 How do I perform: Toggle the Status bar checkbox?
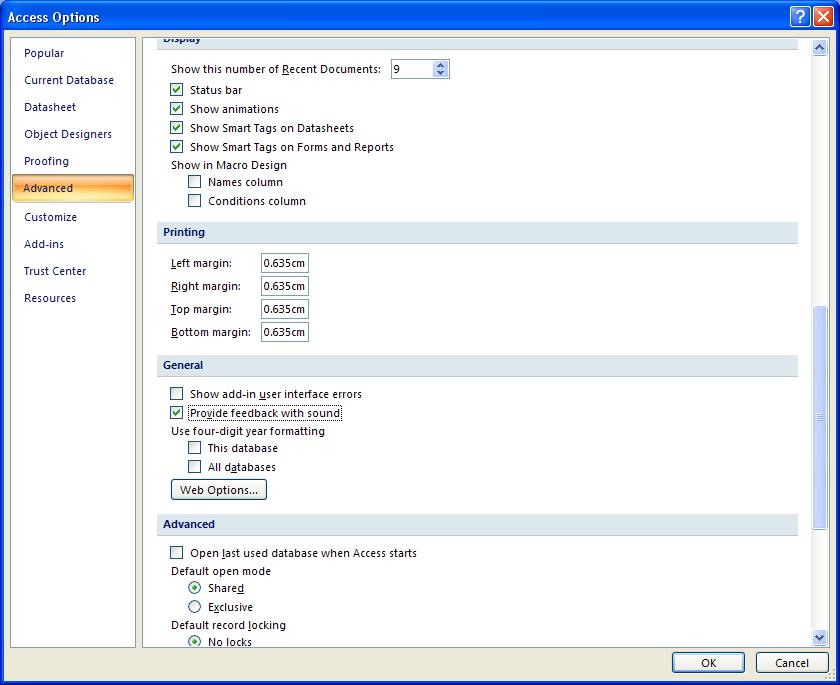pos(176,90)
